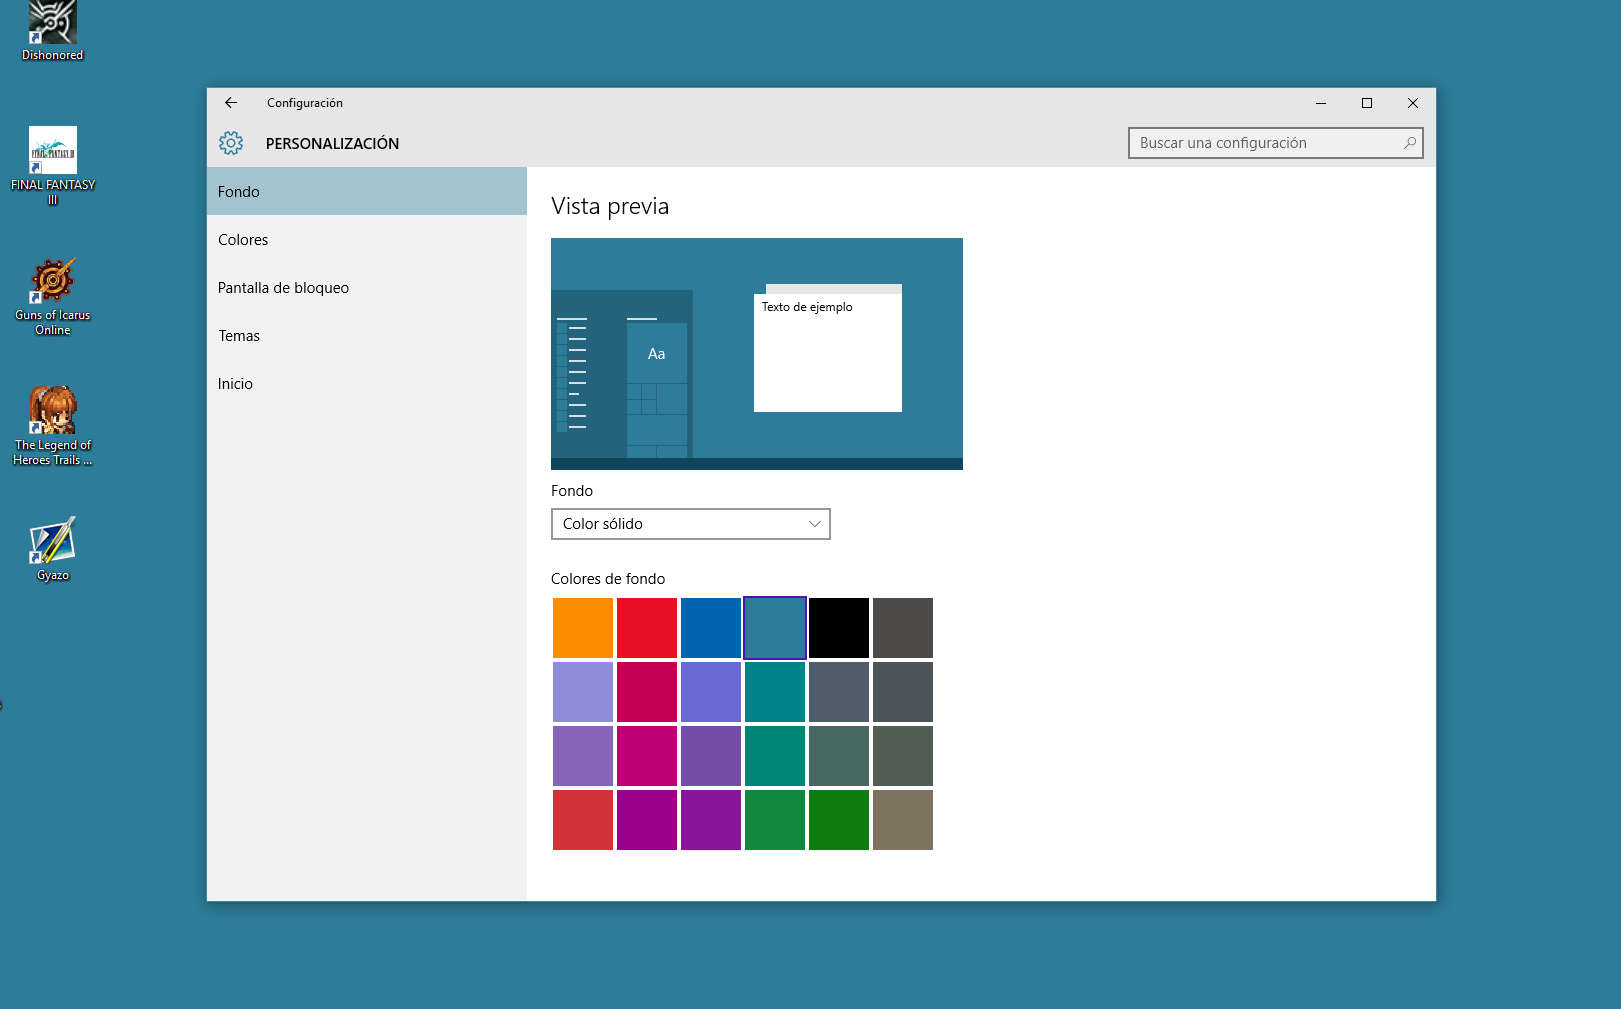The width and height of the screenshot is (1621, 1009).
Task: Pick the black background color
Action: pos(839,628)
